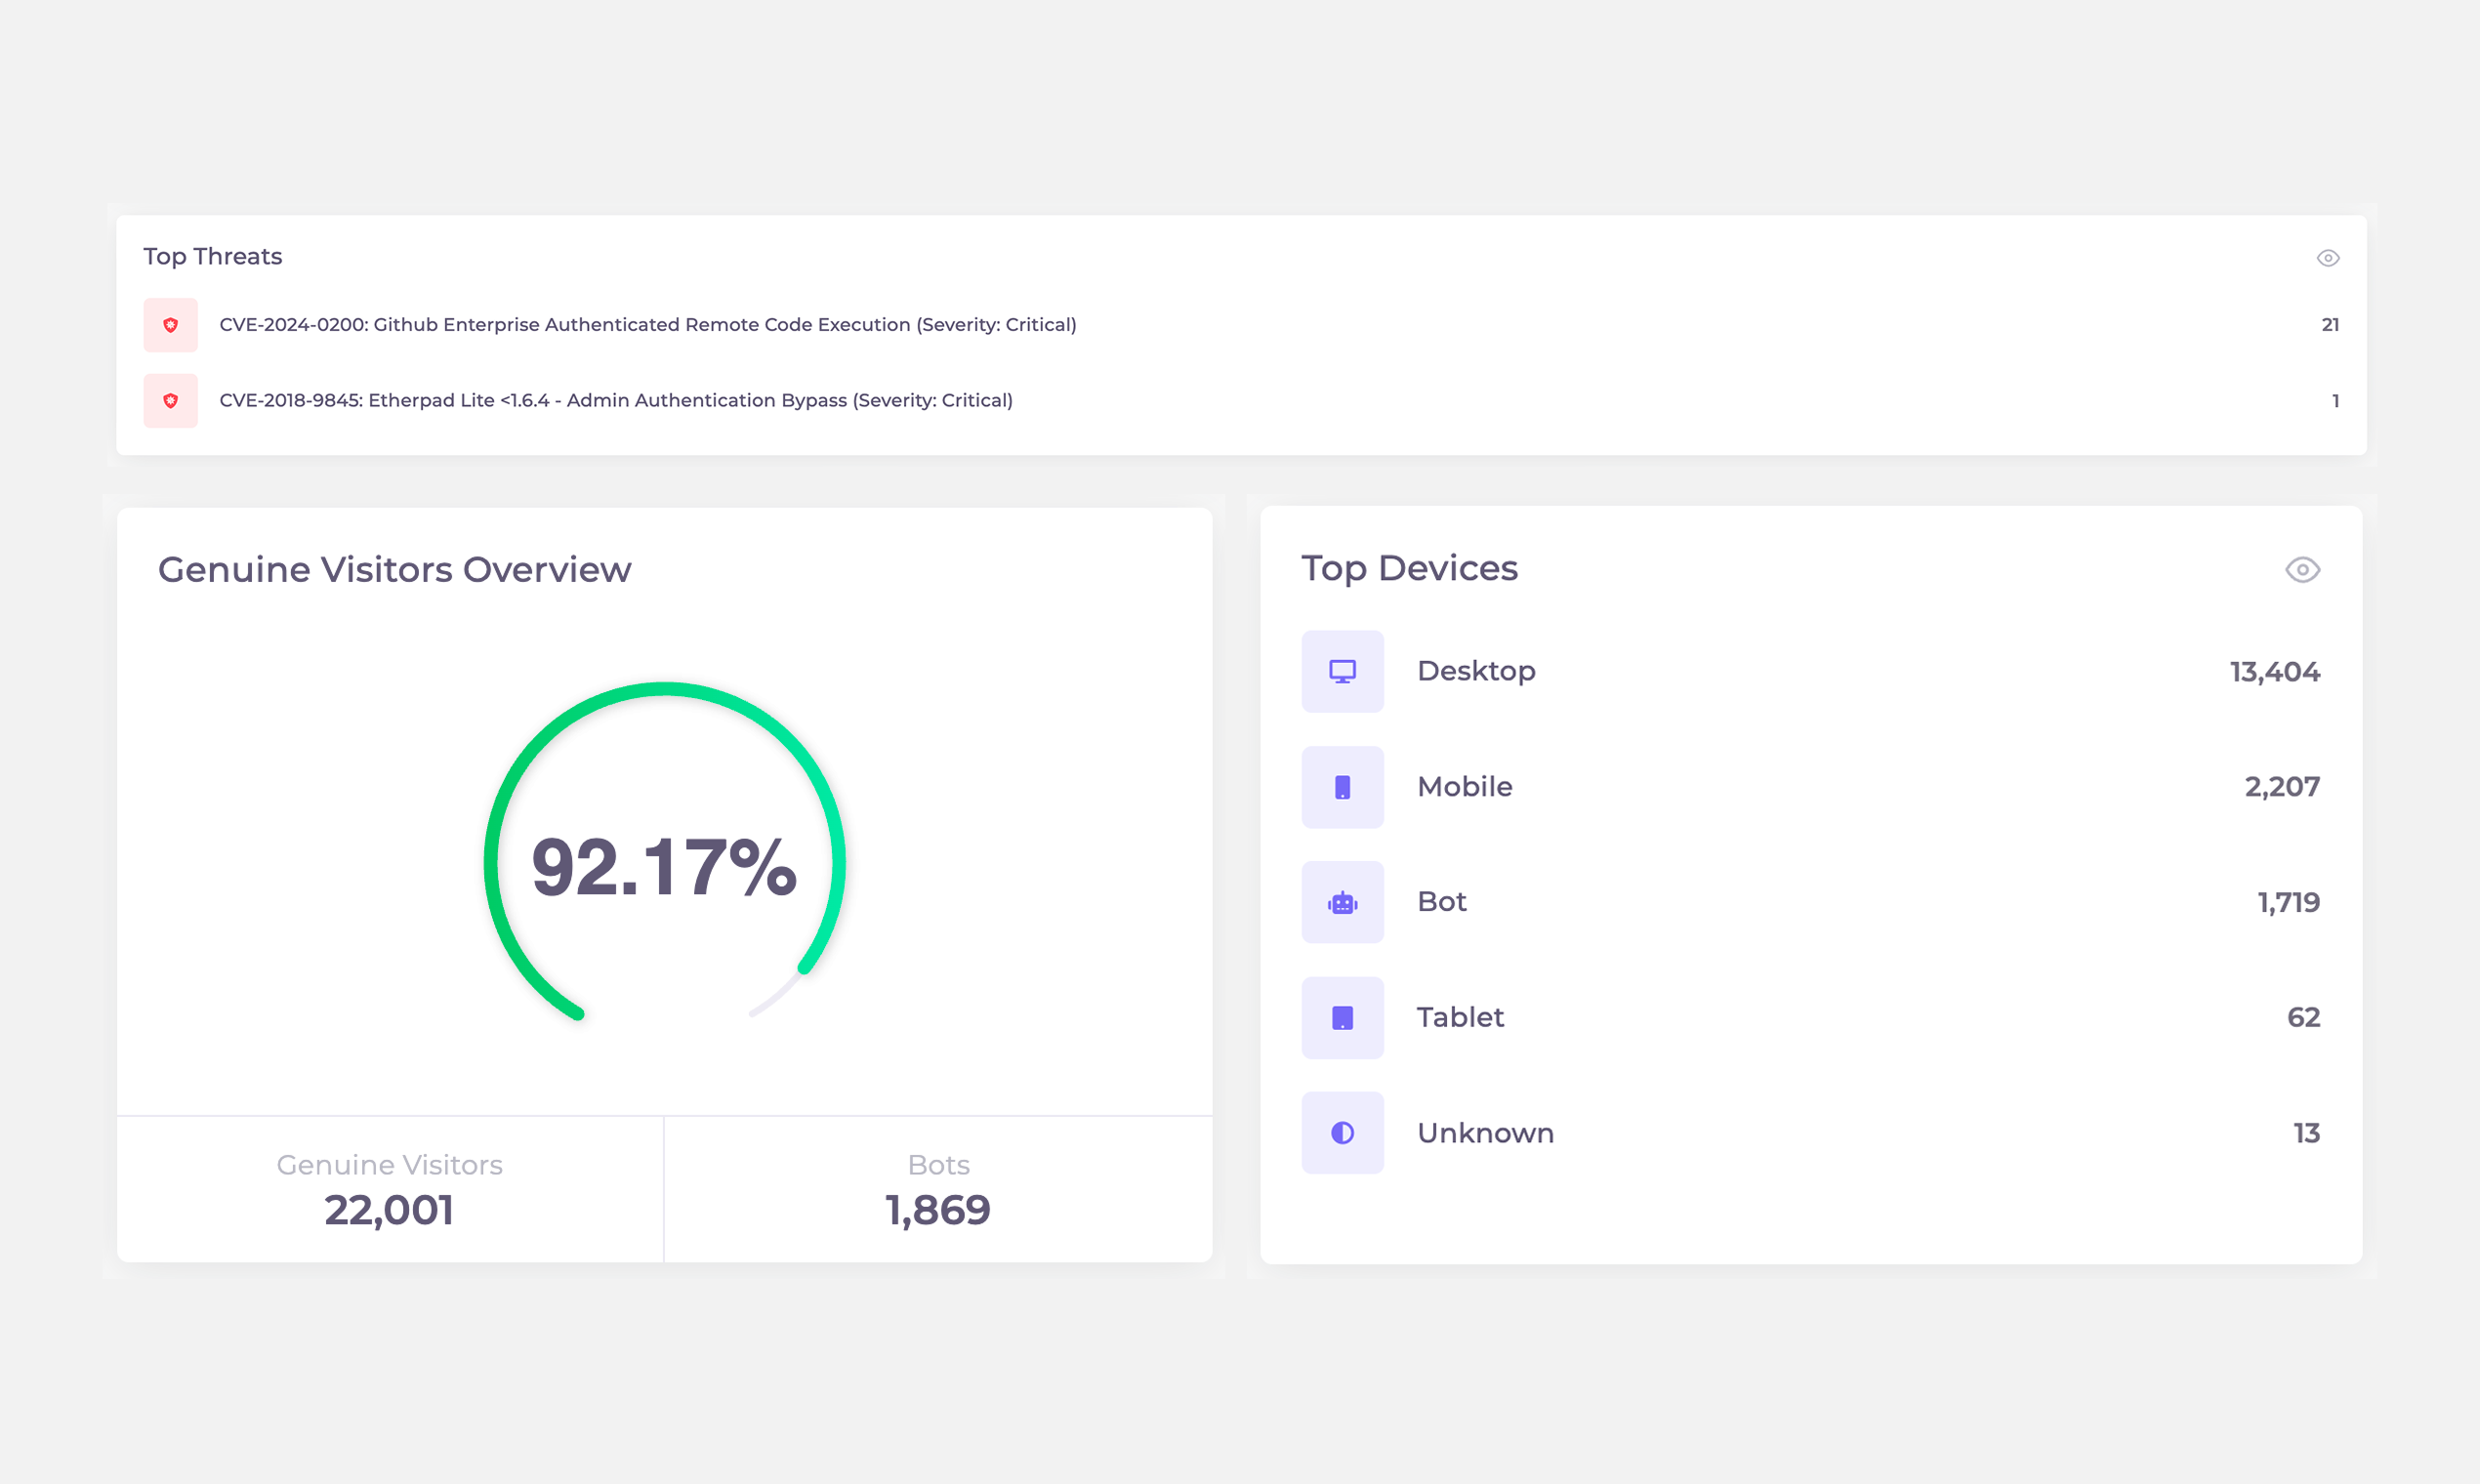The width and height of the screenshot is (2480, 1484).
Task: Open the Etherpad Lite Authentication Bypass threat
Action: 615,400
